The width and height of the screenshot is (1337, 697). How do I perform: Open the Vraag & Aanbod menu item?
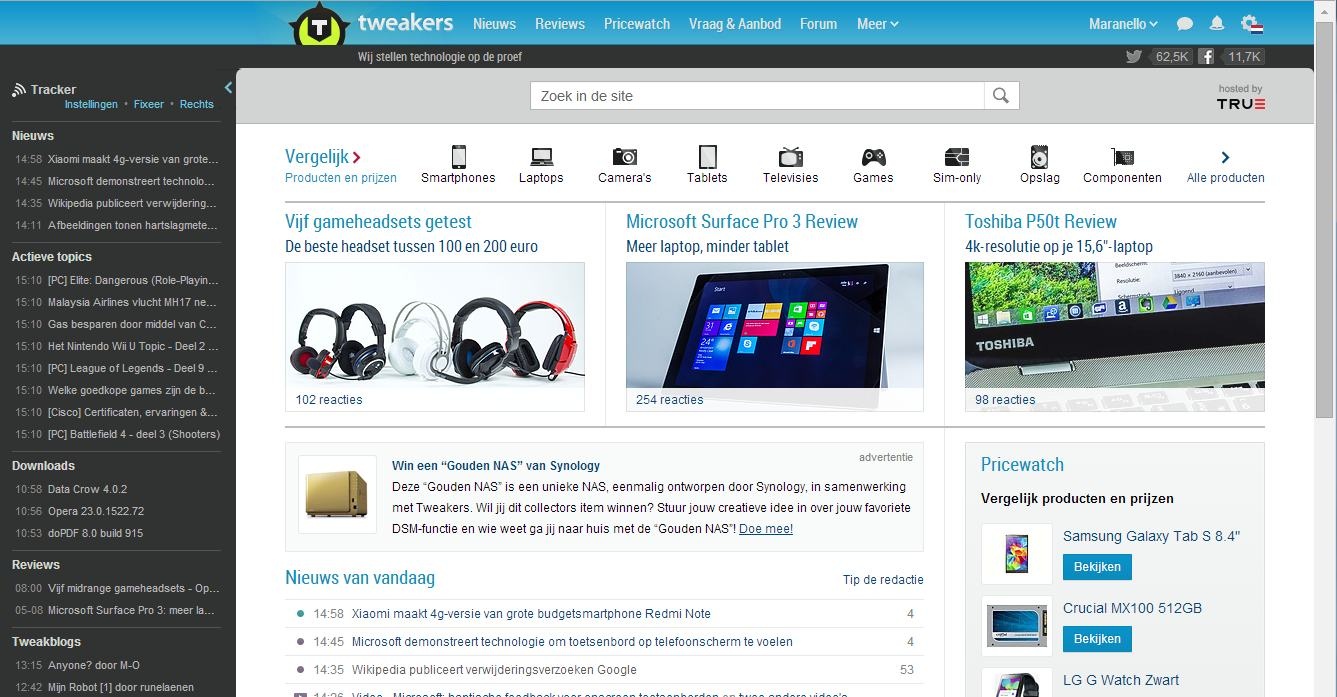[x=735, y=24]
